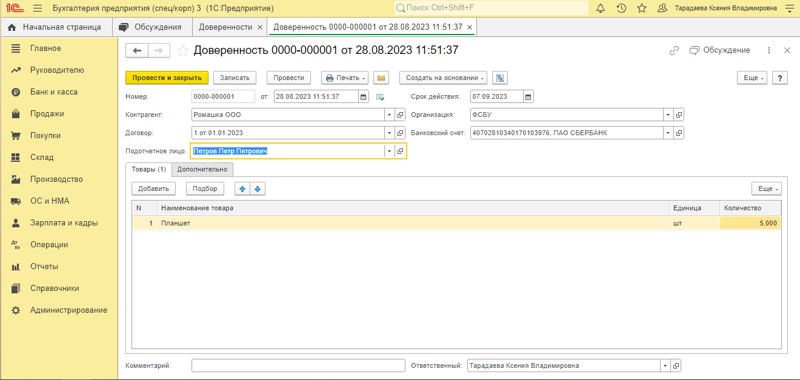Click Провести и закрыть button

(x=167, y=78)
